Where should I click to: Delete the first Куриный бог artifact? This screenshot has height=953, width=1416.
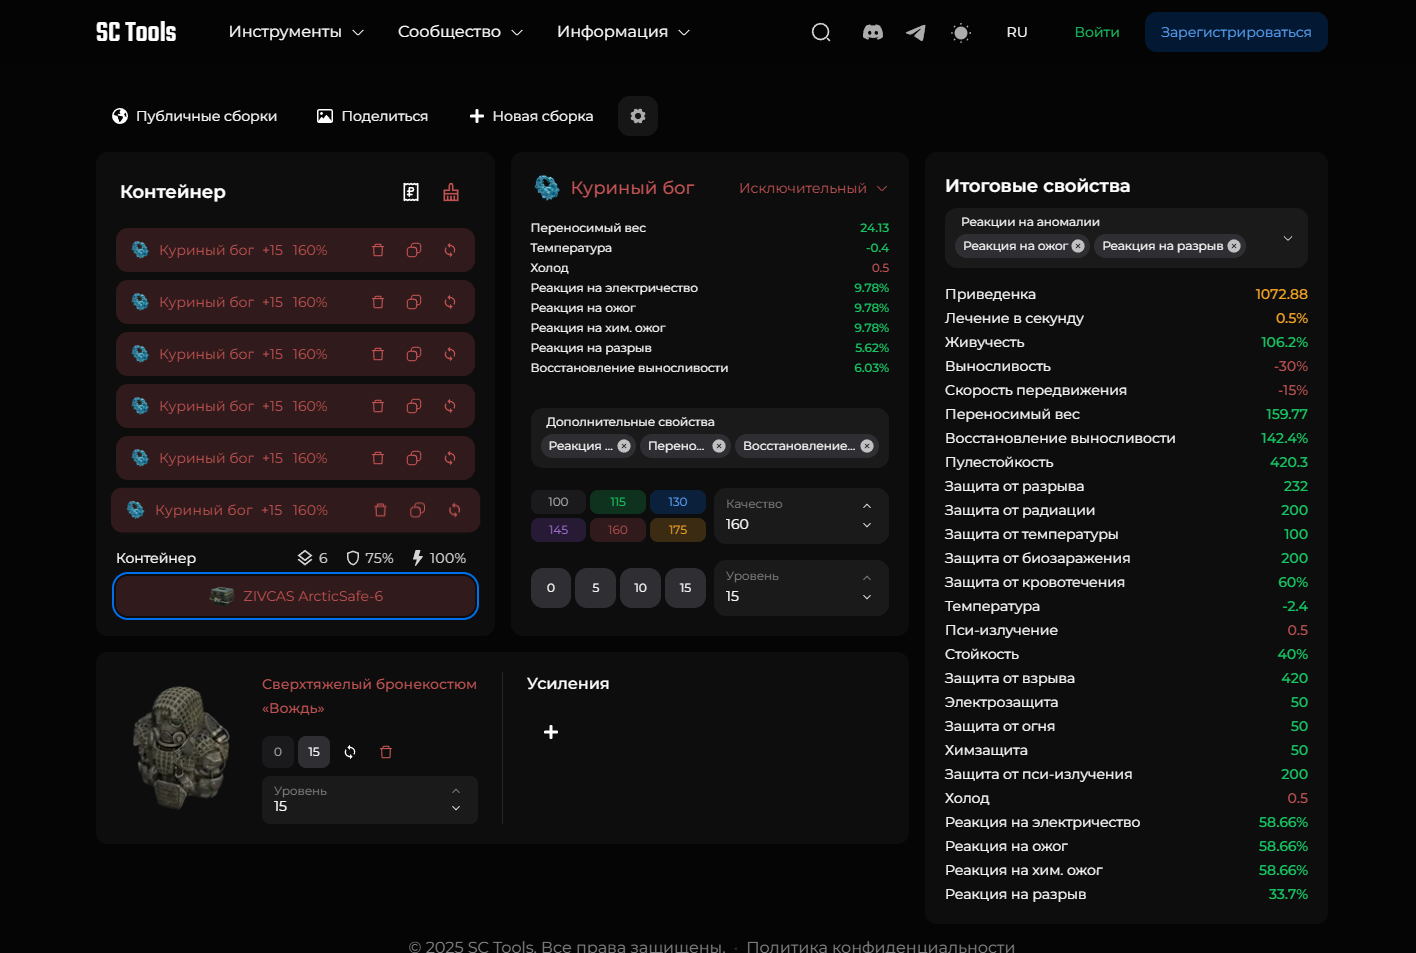pos(378,250)
